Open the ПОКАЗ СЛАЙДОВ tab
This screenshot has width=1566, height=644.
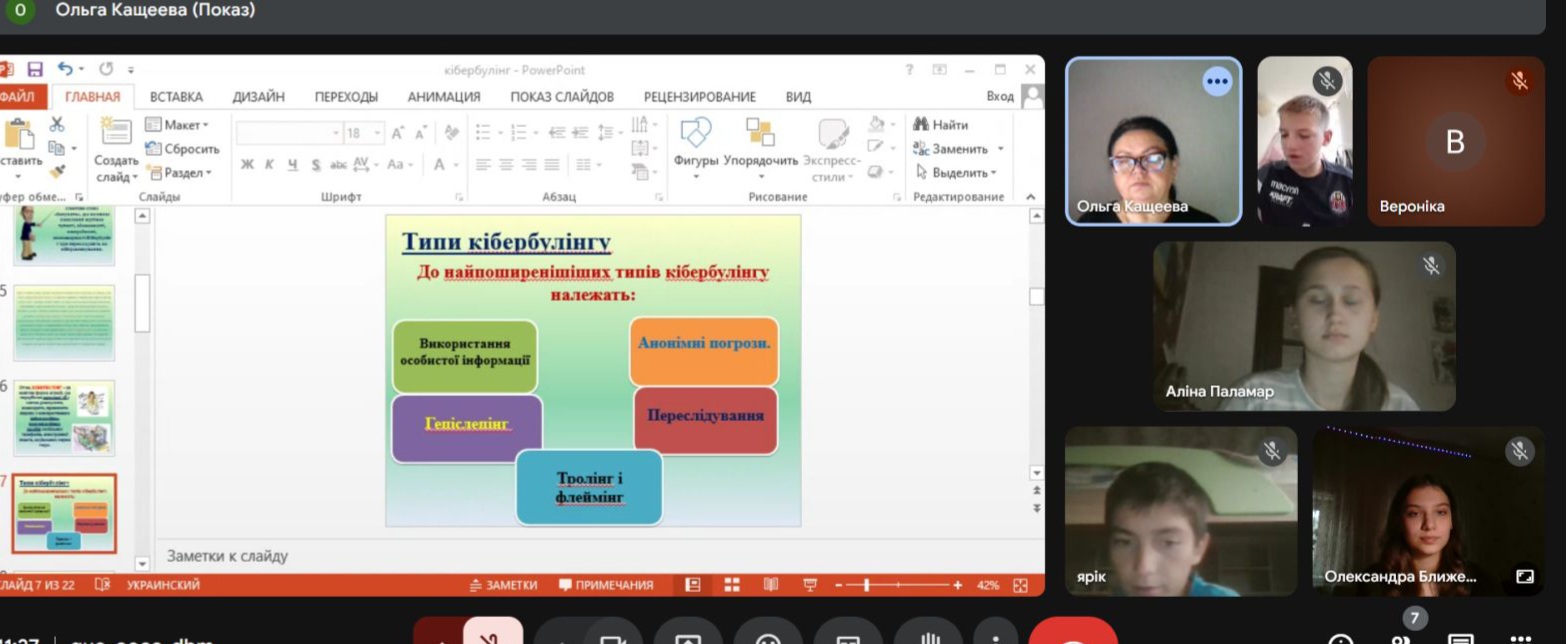coord(561,97)
